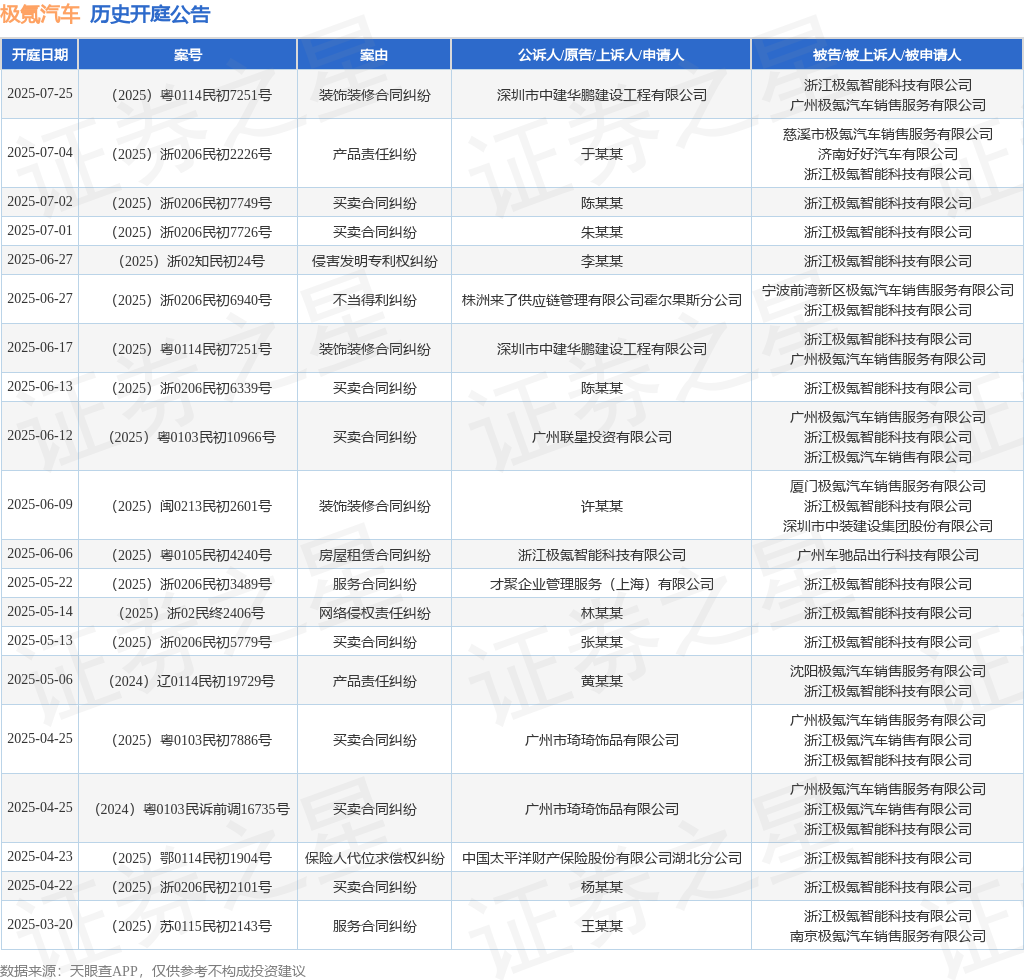Viewport: 1024px width, 980px height.
Task: Click defendant 宁波前湾新区极氪汽车销售服务有限公司
Action: (x=888, y=290)
